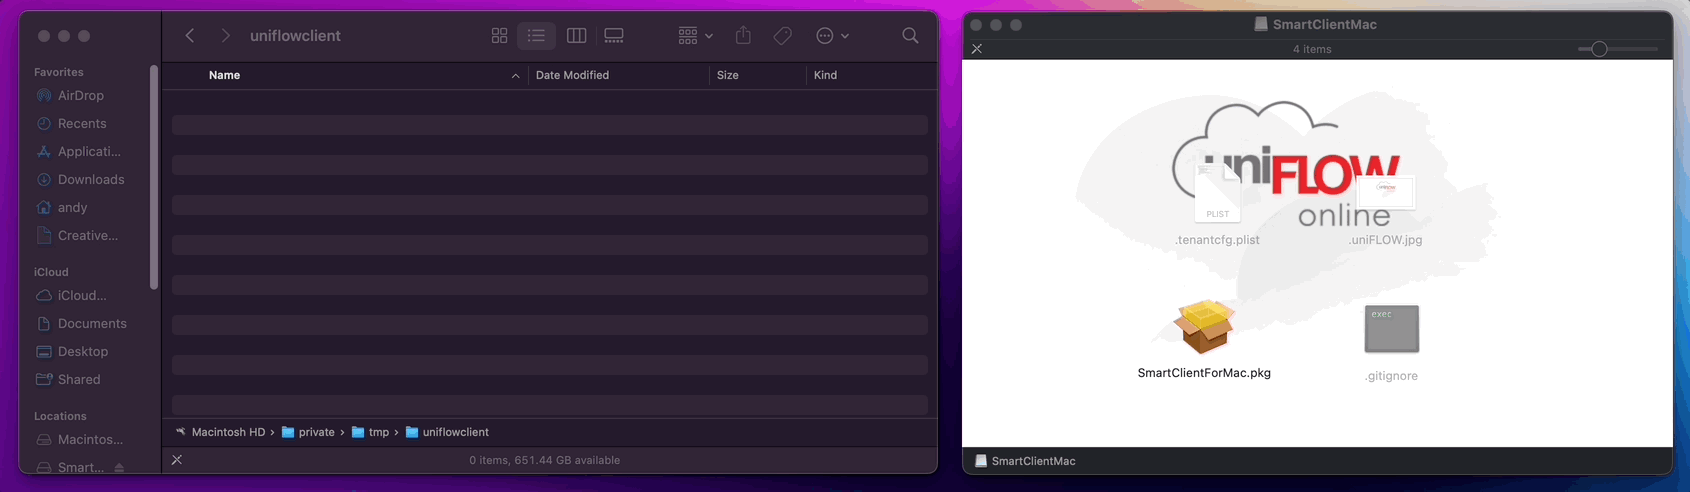Click the Locations section header
This screenshot has height=492, width=1690.
point(60,416)
